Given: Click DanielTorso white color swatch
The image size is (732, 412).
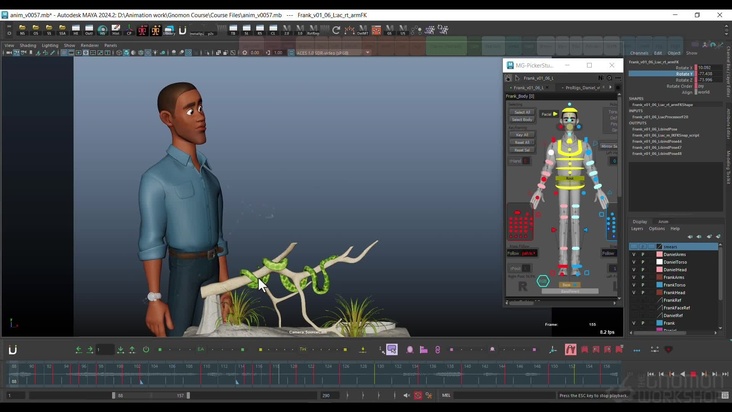Looking at the screenshot, I should tap(660, 262).
